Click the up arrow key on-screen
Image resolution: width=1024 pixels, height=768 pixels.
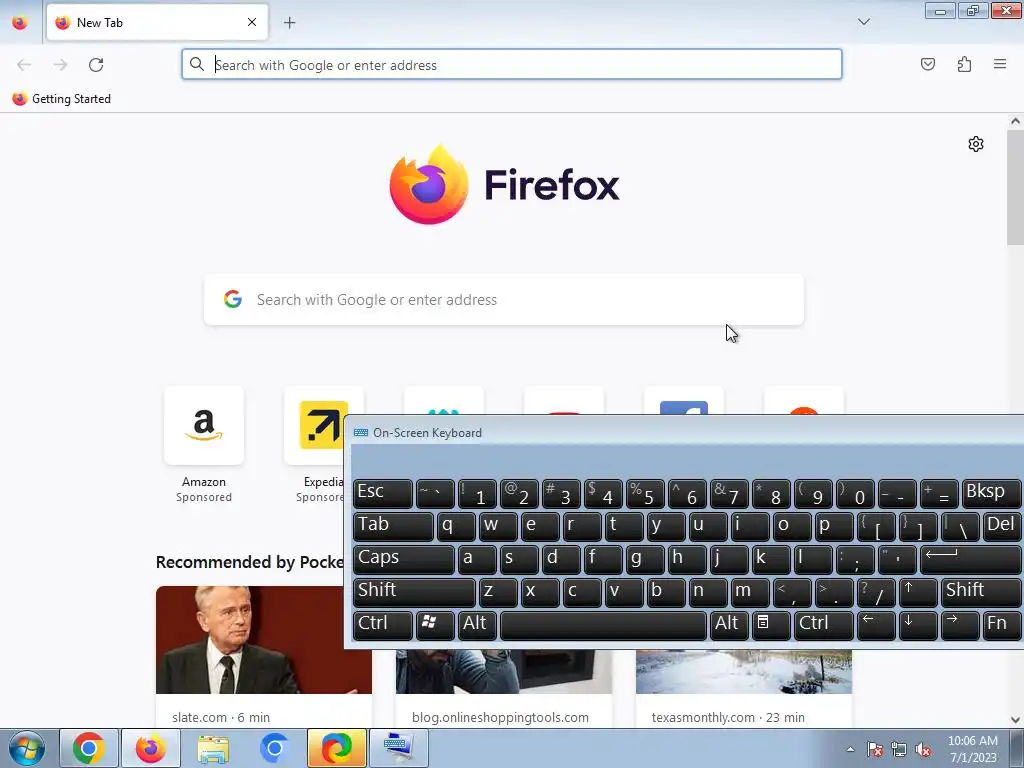[918, 592]
